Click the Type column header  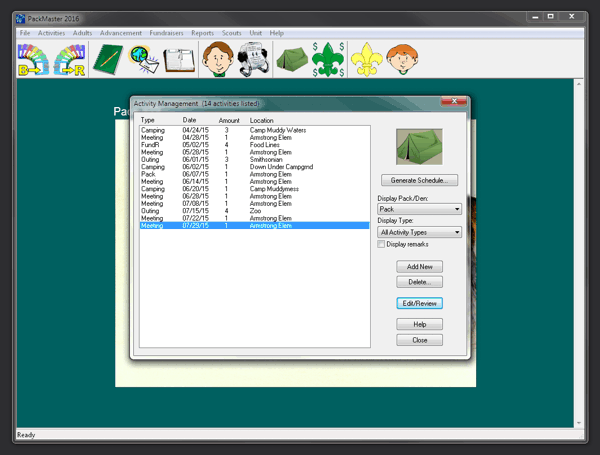(147, 120)
